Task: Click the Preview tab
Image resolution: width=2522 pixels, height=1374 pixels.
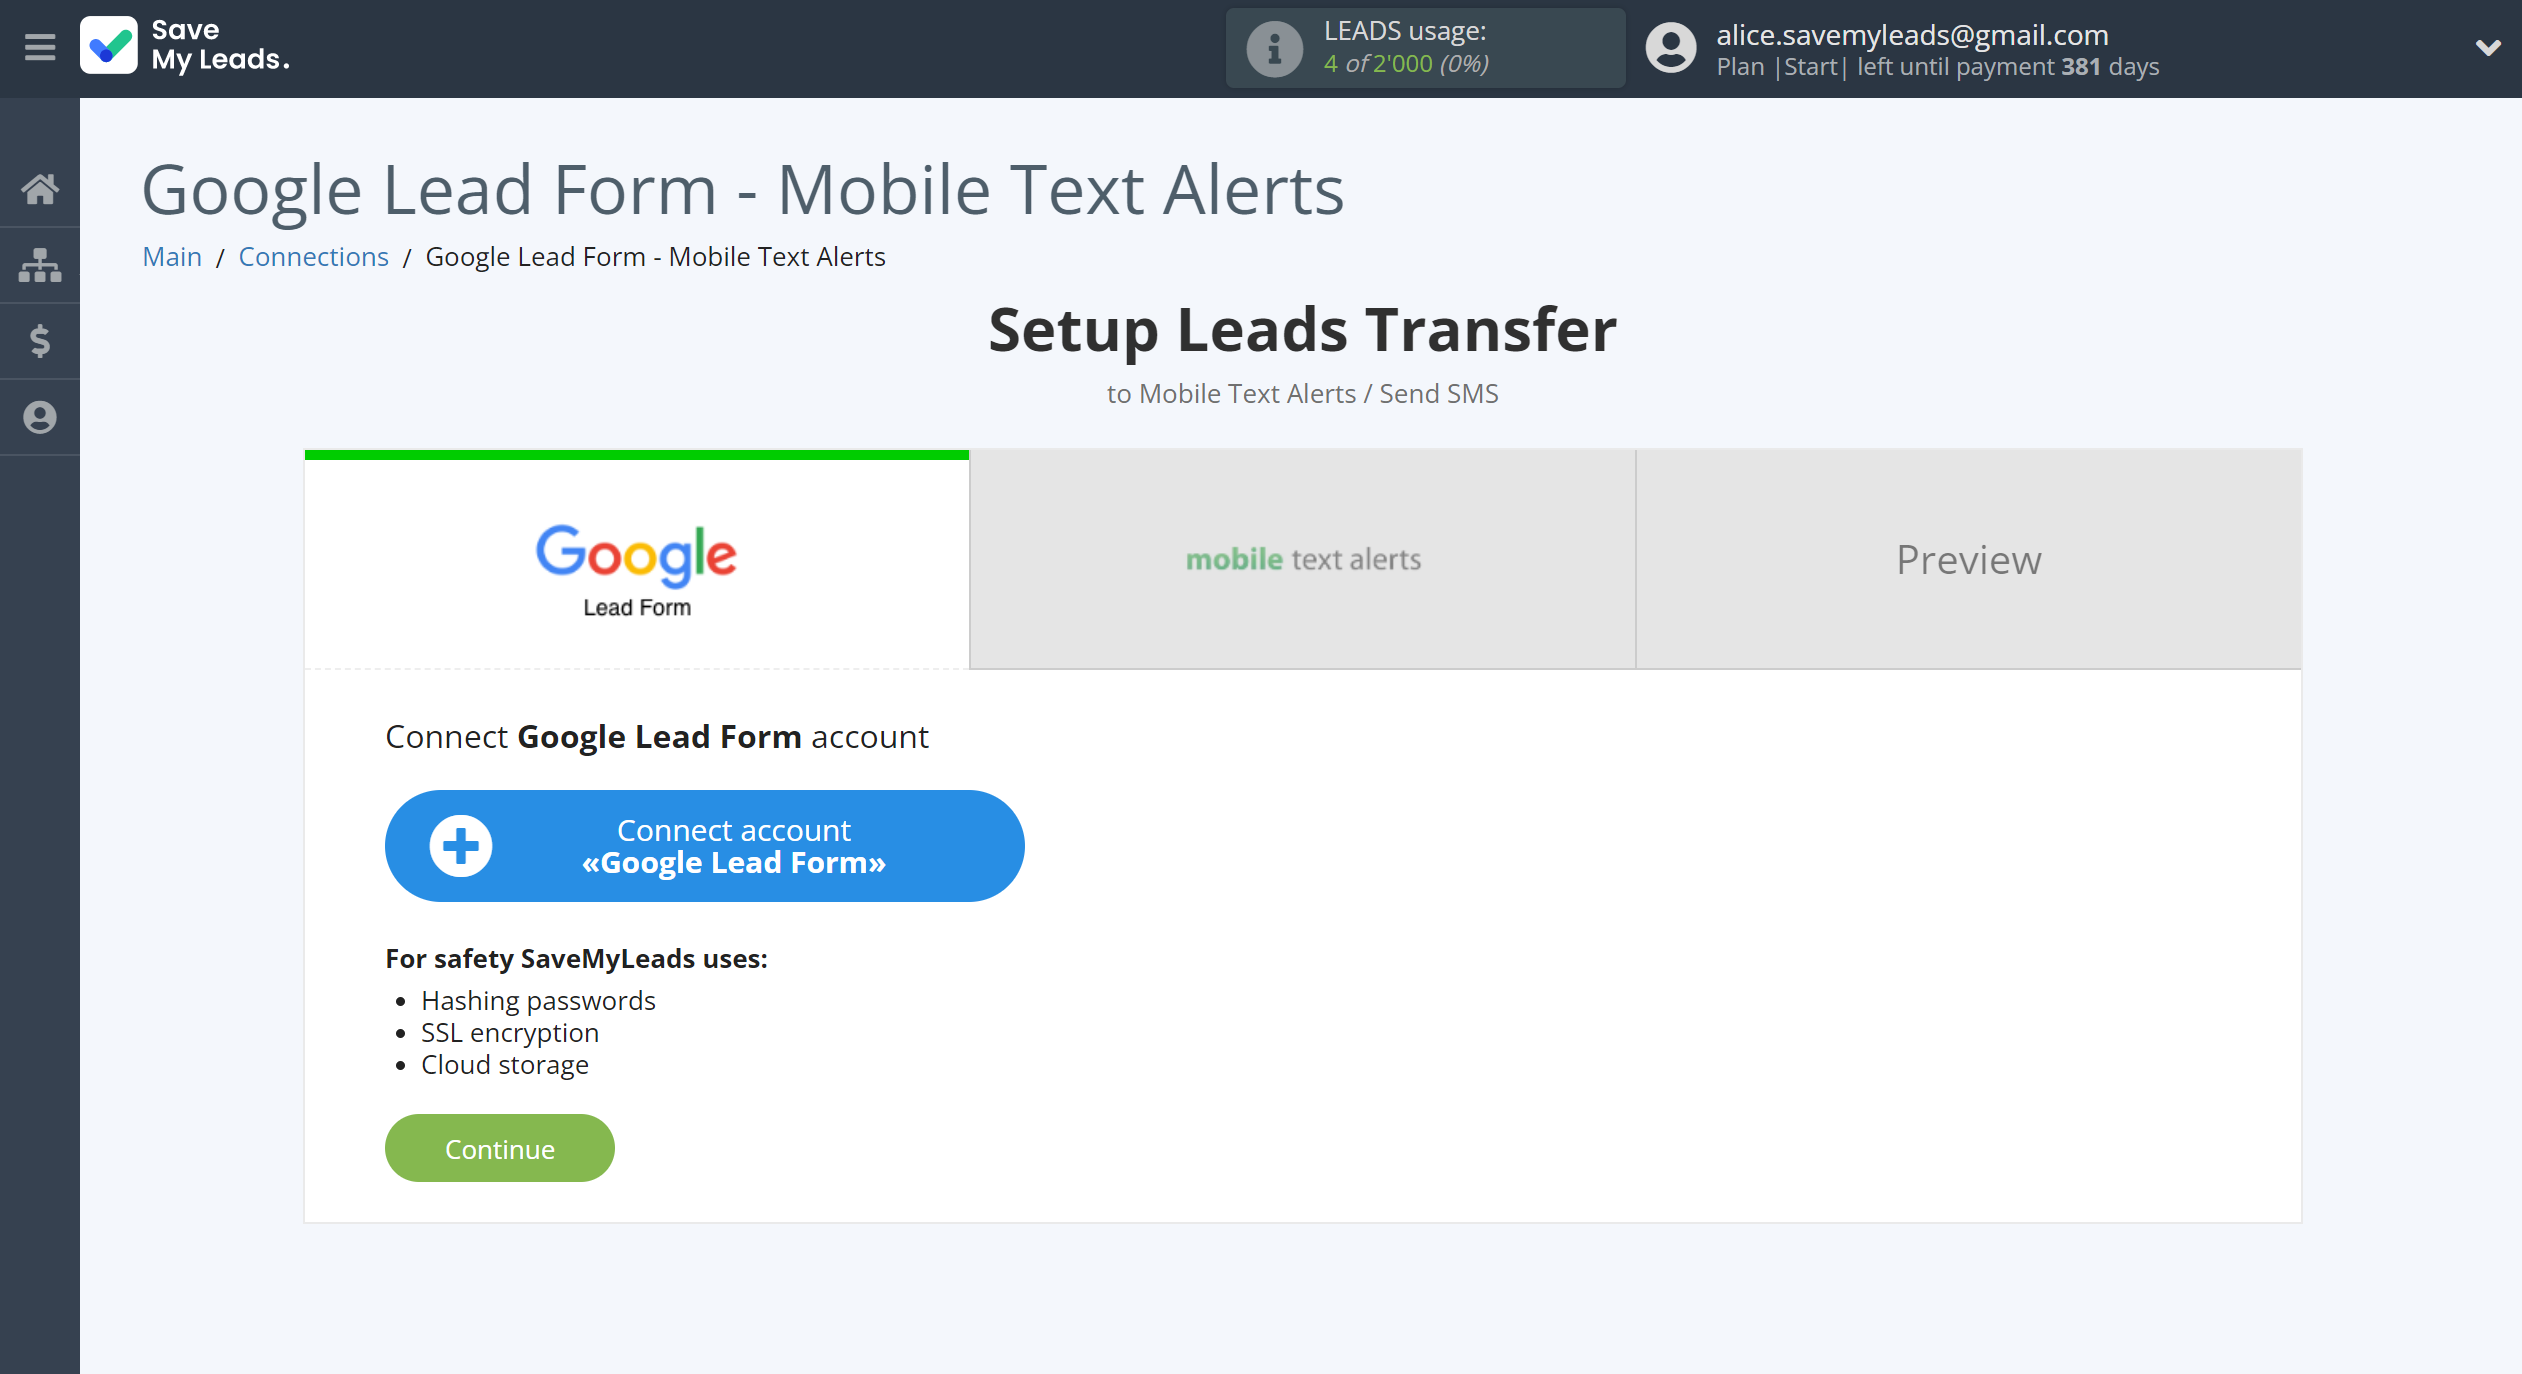Action: pyautogui.click(x=1969, y=557)
